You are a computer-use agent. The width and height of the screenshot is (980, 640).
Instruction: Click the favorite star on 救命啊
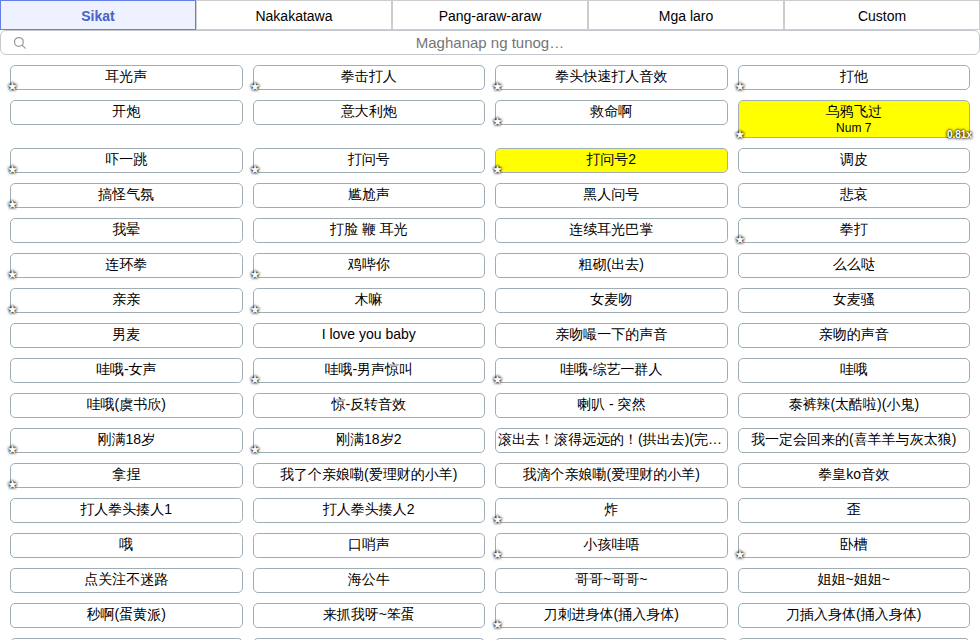(498, 122)
